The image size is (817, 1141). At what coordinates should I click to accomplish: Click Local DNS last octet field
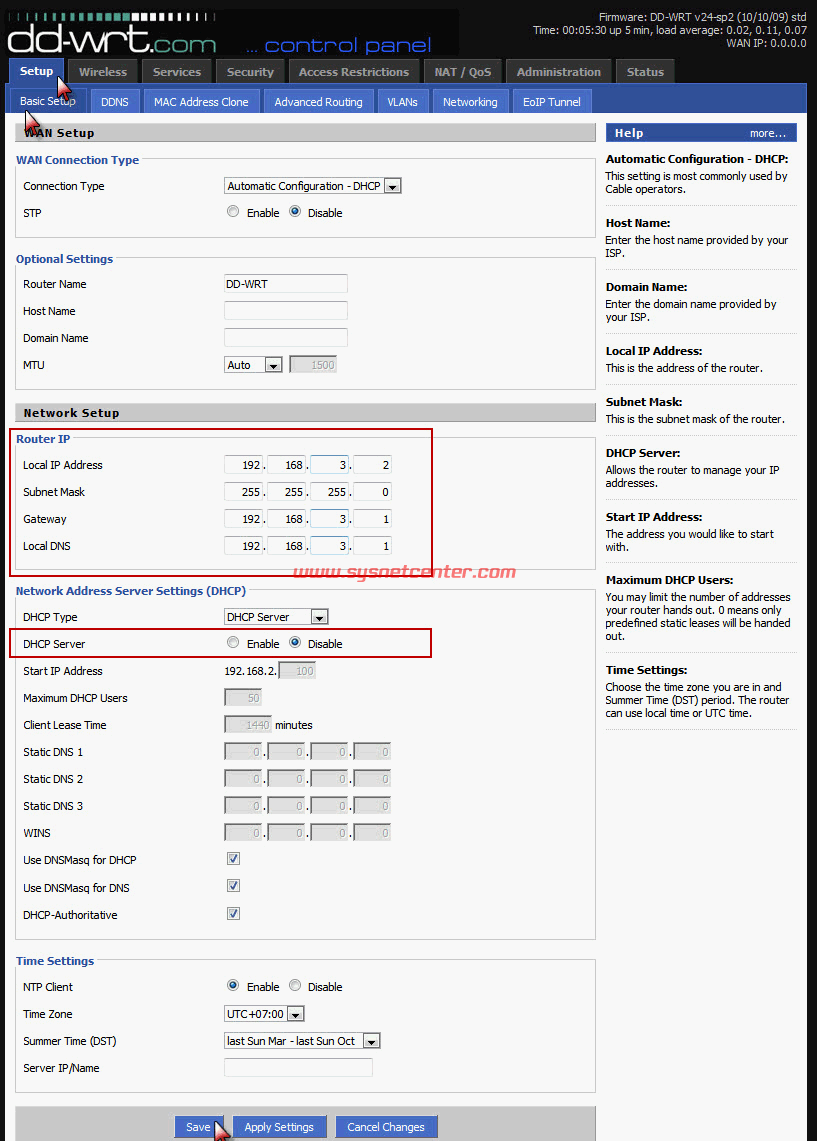pos(372,546)
